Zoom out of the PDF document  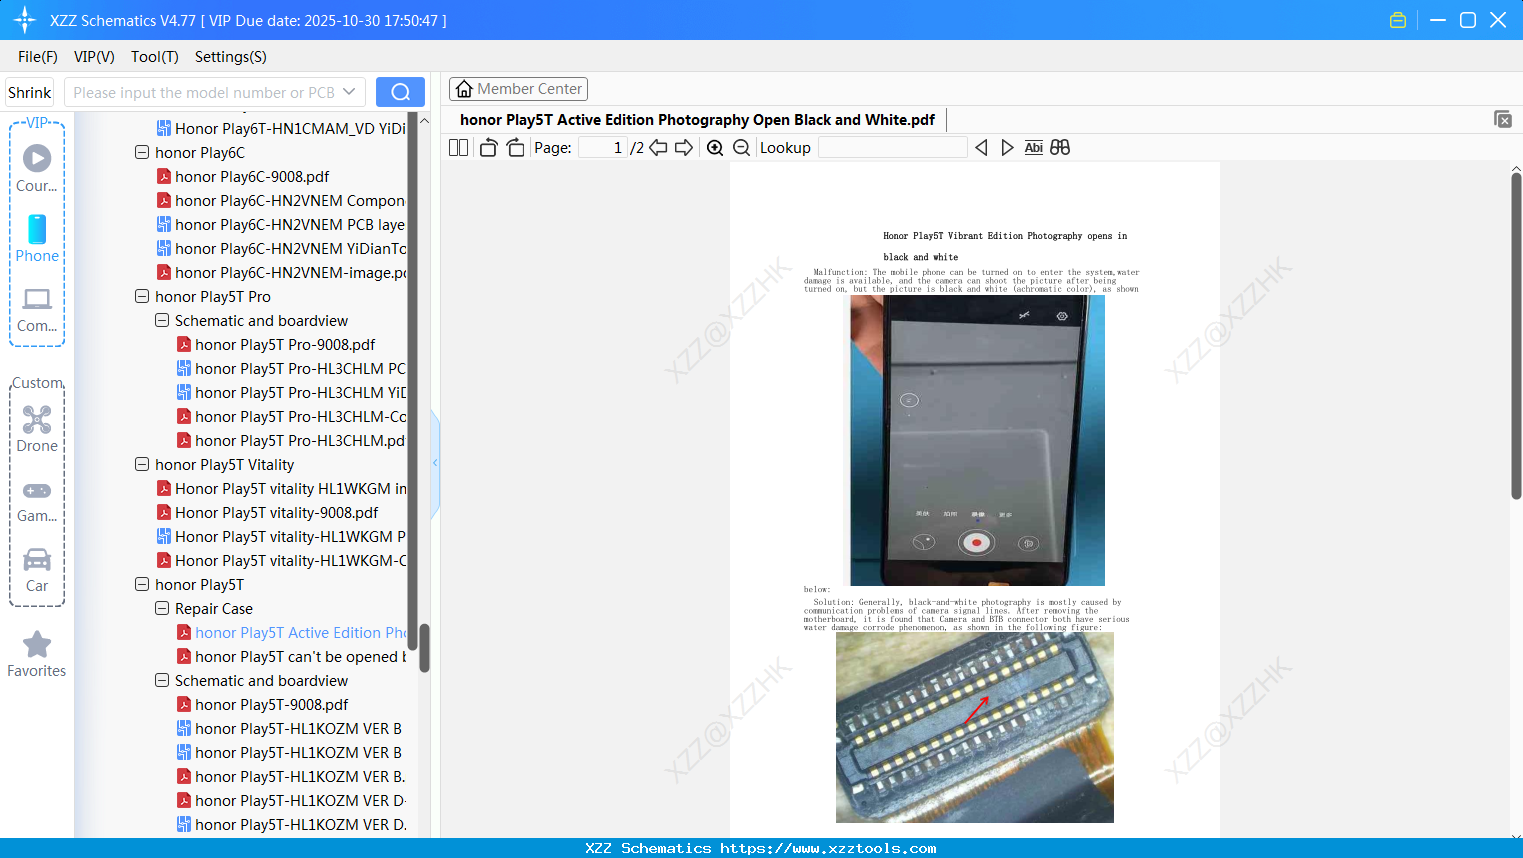coord(741,148)
